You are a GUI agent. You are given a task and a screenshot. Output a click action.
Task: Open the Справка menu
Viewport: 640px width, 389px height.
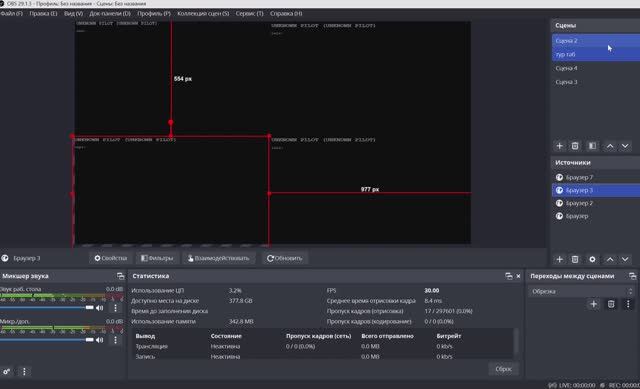[x=286, y=13]
